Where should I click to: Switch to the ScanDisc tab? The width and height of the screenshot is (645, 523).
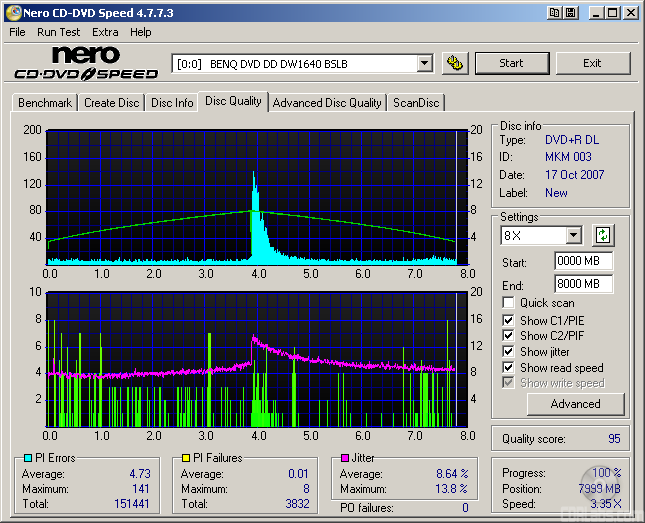tap(416, 103)
